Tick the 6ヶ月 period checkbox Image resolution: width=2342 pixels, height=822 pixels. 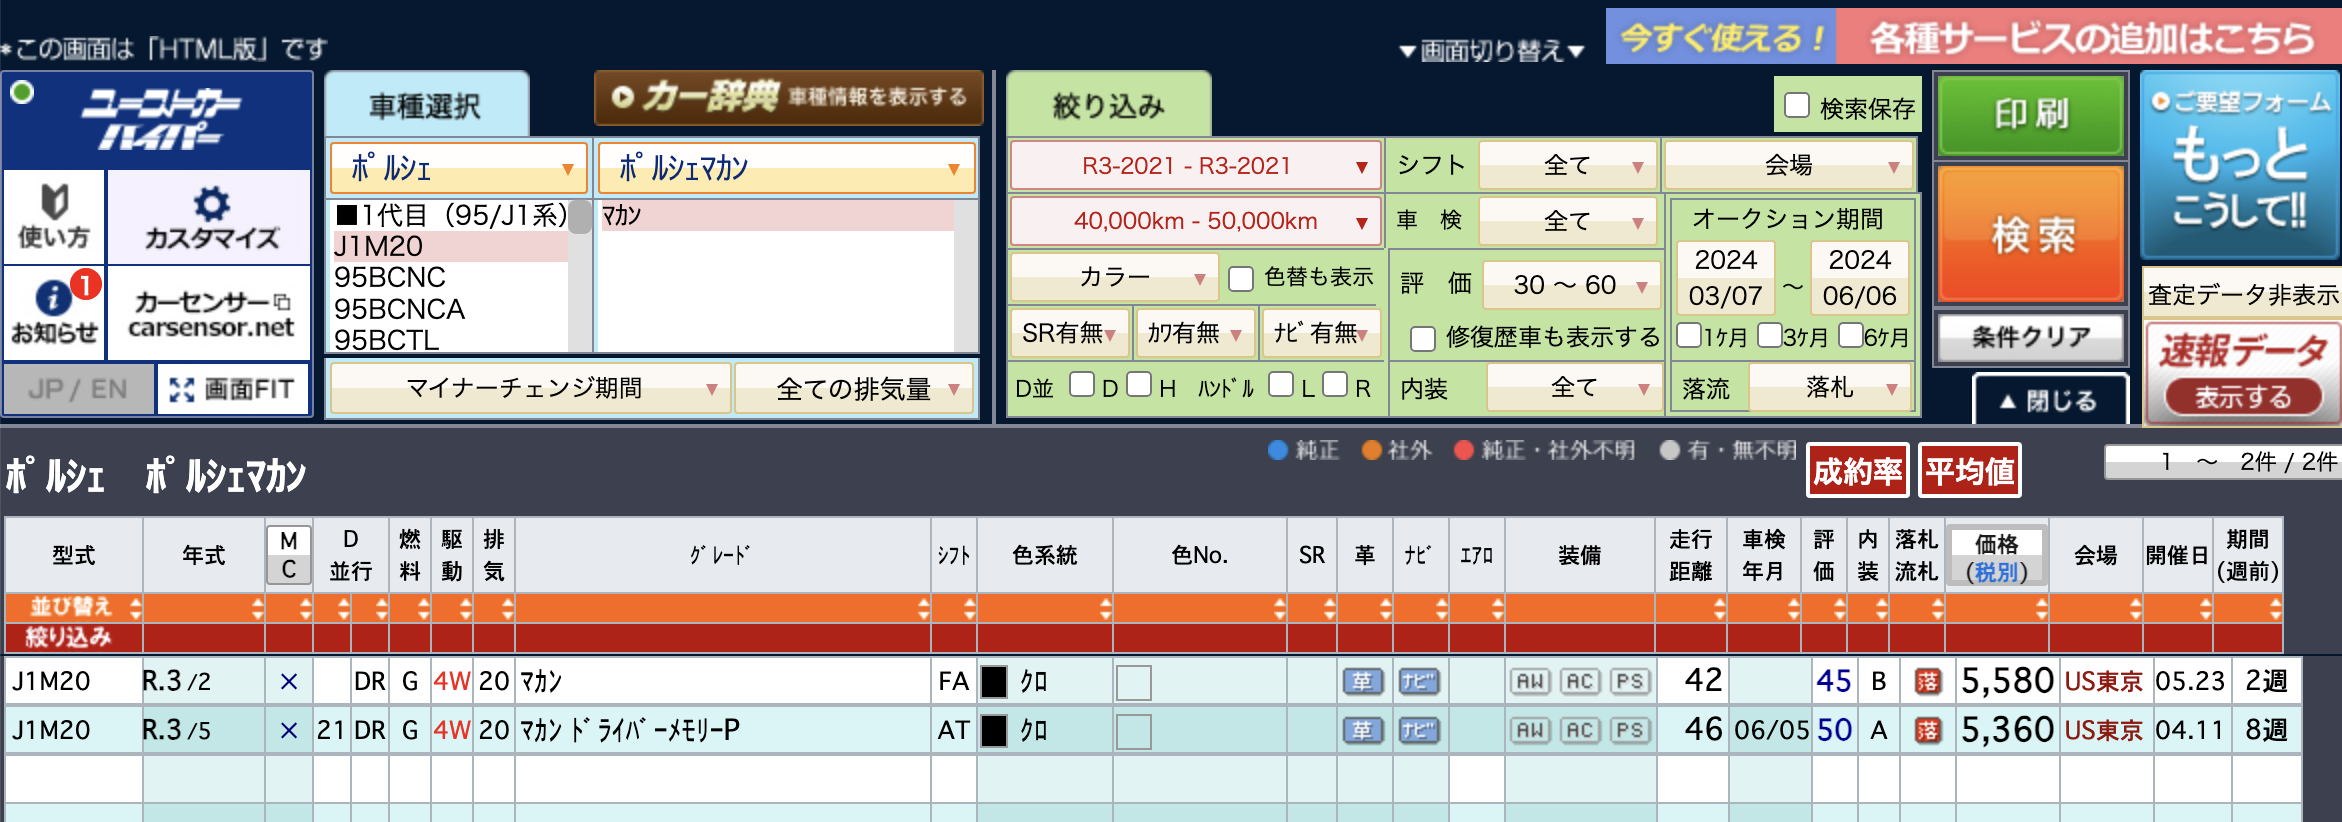click(1851, 335)
